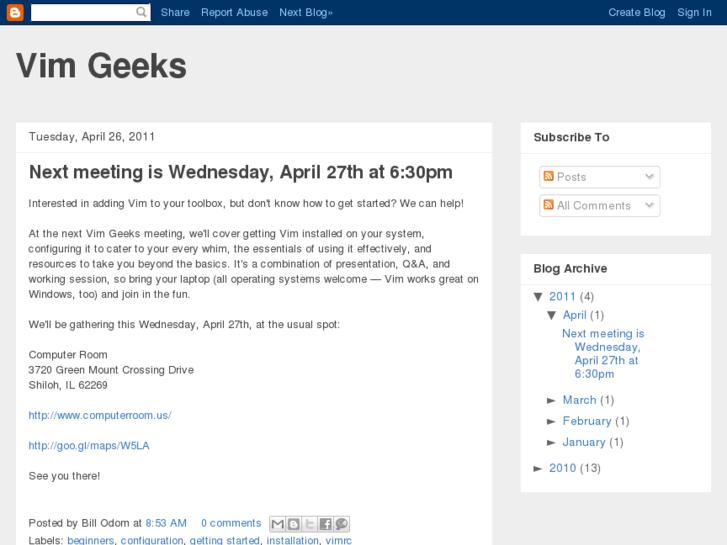Click the Blogger logo icon
This screenshot has height=545, width=727.
(x=15, y=12)
